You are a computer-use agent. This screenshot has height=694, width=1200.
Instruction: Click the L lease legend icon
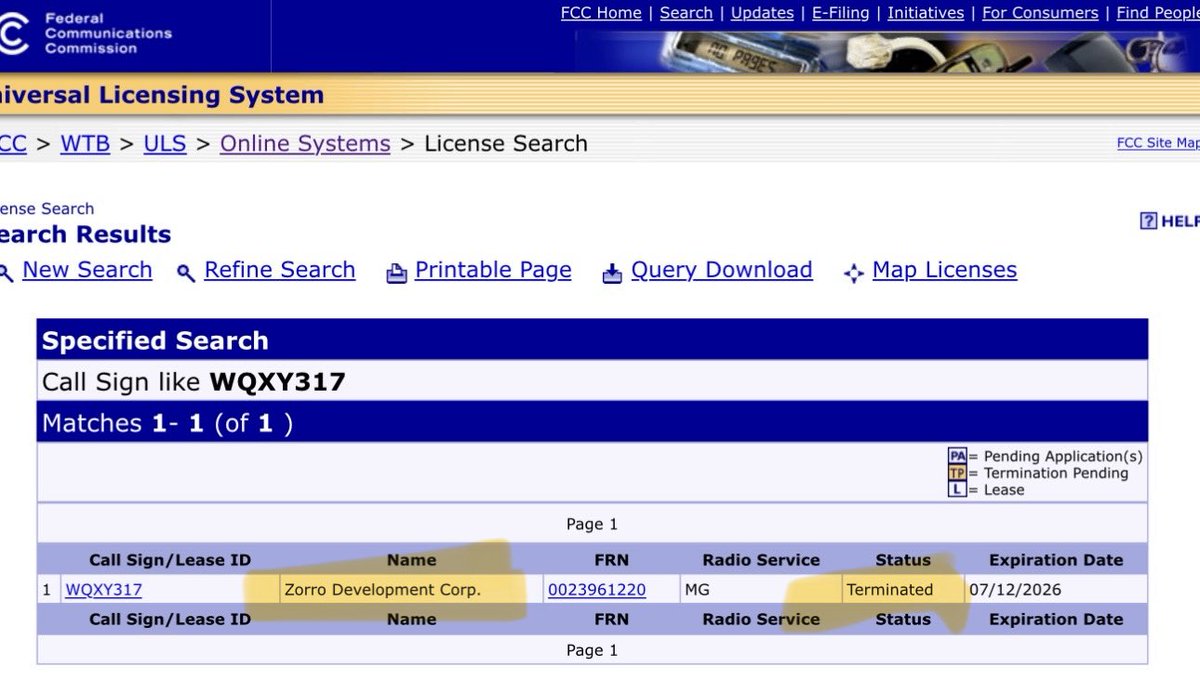(957, 490)
